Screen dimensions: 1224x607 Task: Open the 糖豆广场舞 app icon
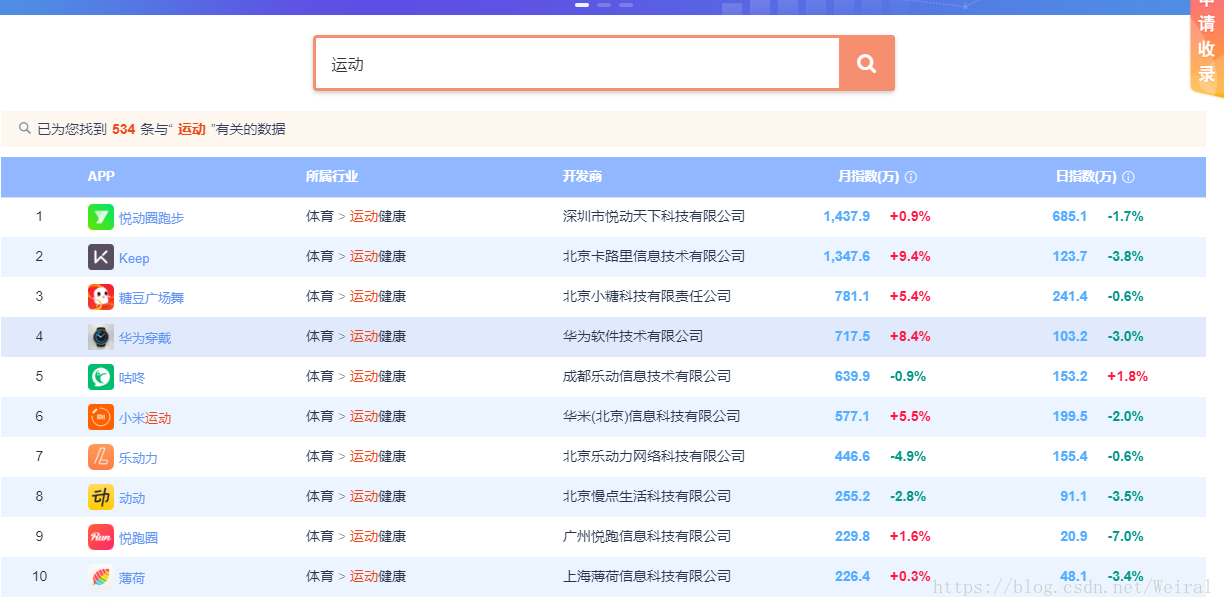coord(101,297)
